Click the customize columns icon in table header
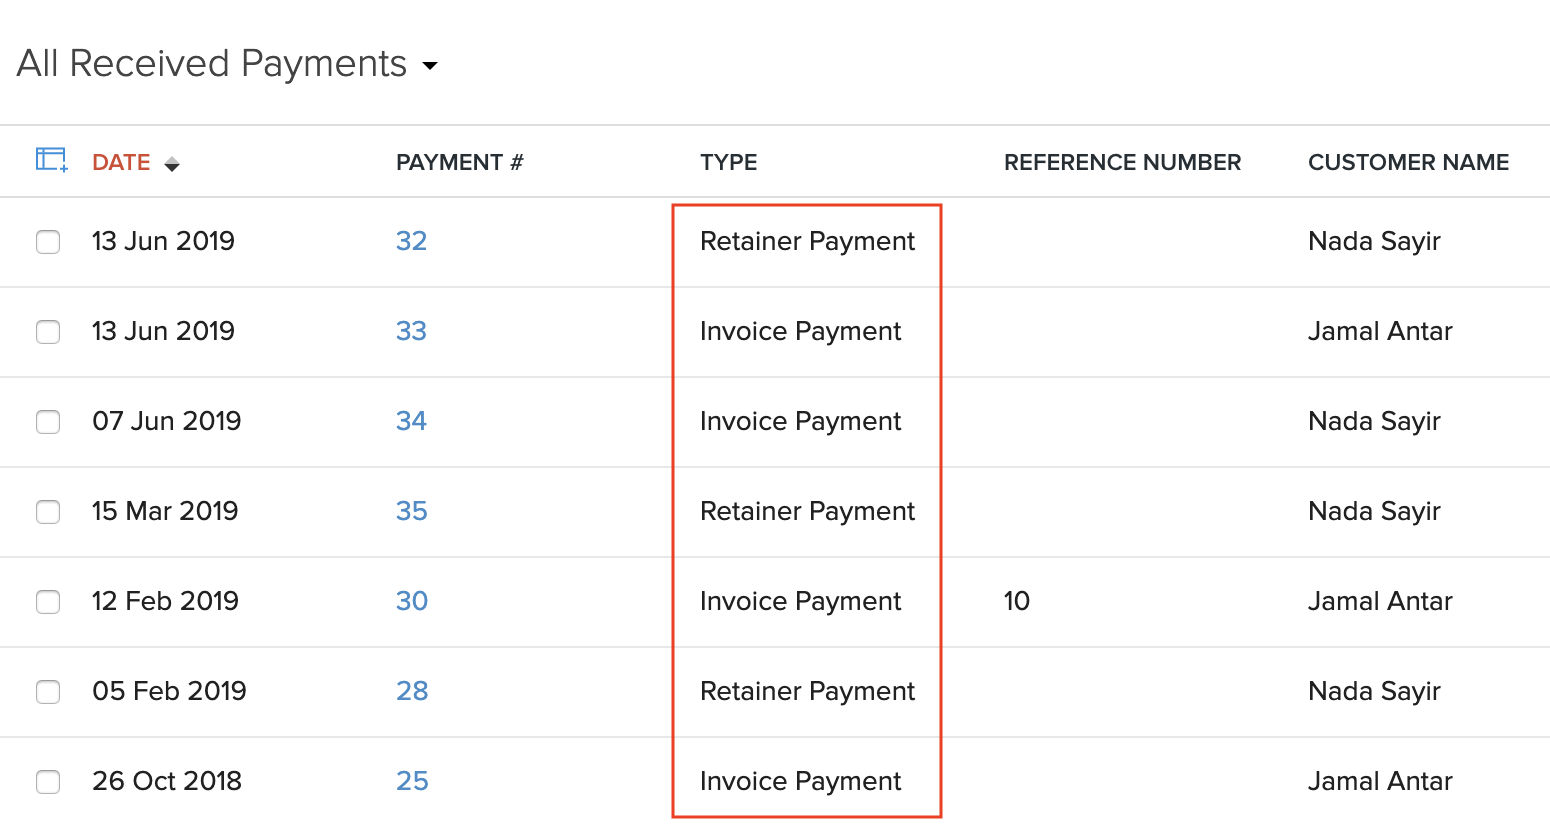This screenshot has height=826, width=1550. [x=48, y=159]
